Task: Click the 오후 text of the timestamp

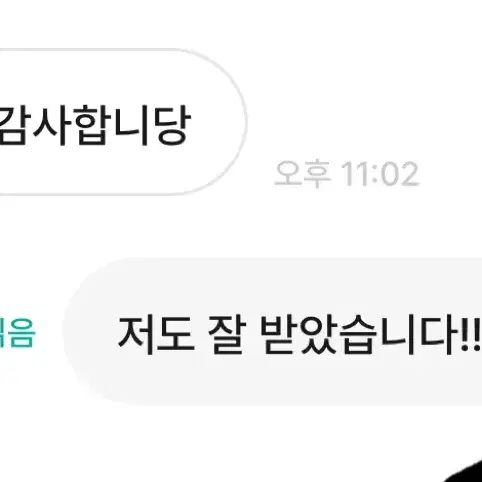Action: pos(302,174)
